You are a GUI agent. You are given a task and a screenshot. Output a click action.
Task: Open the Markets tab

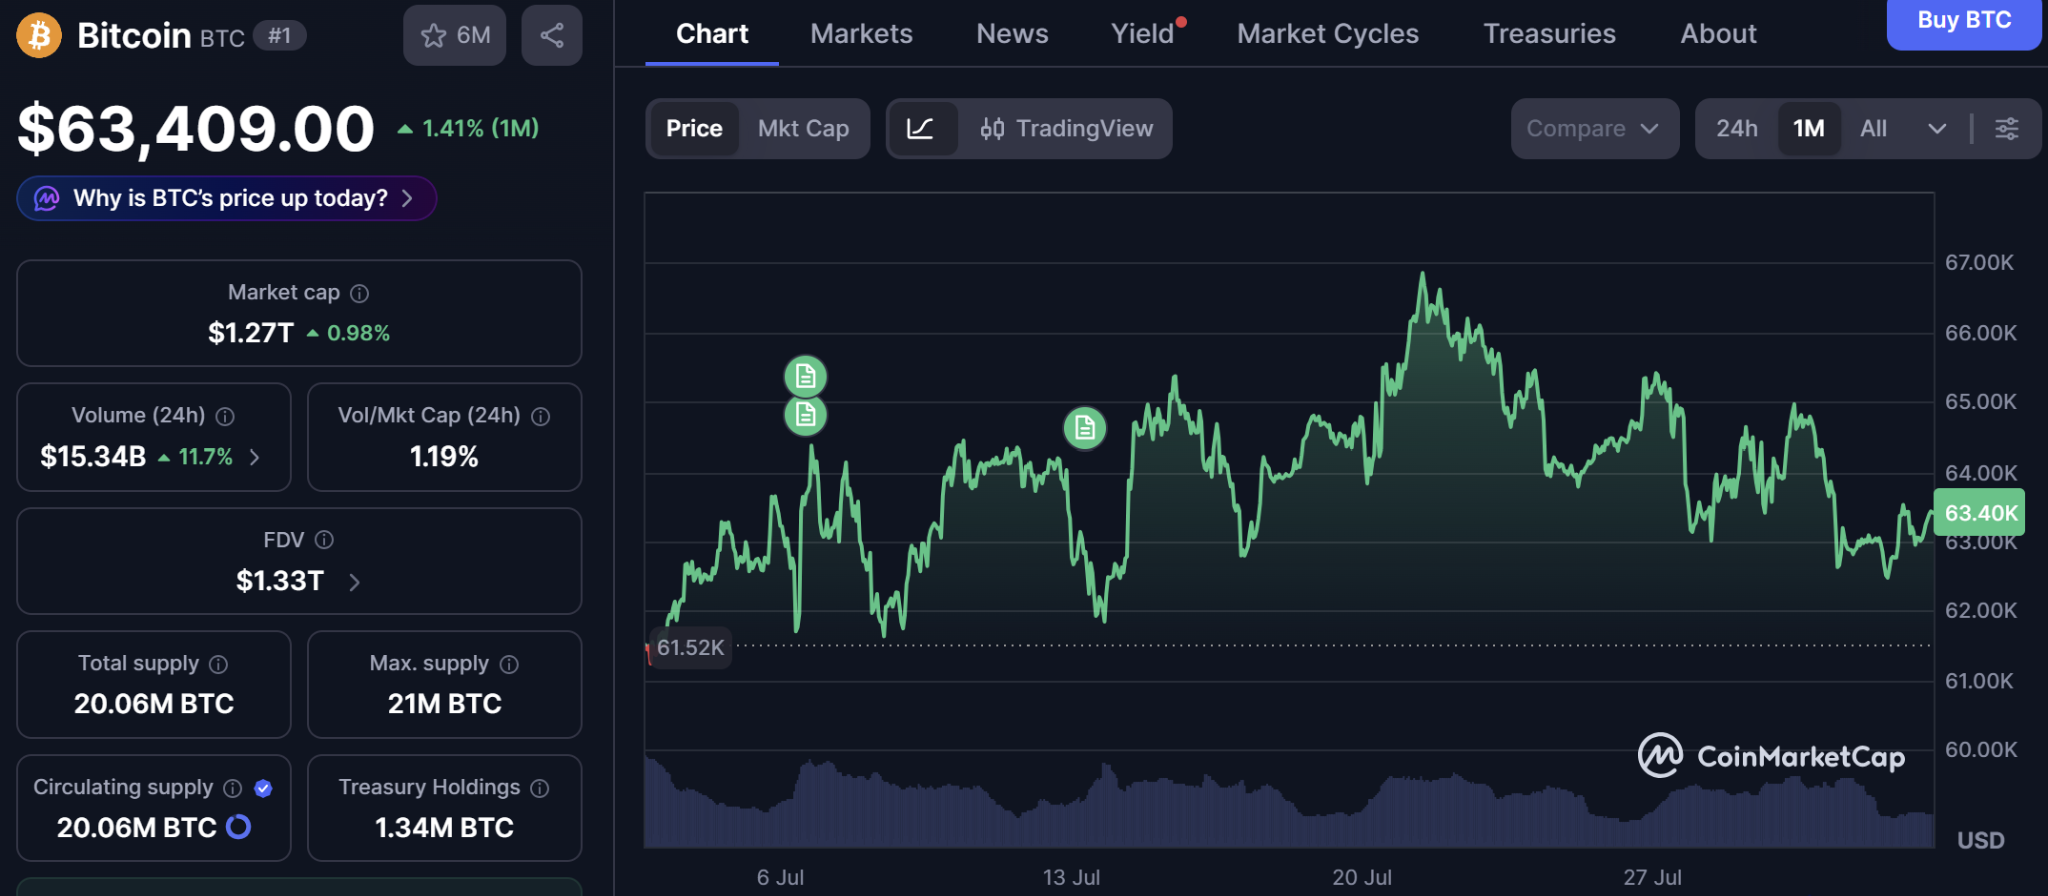coord(861,34)
